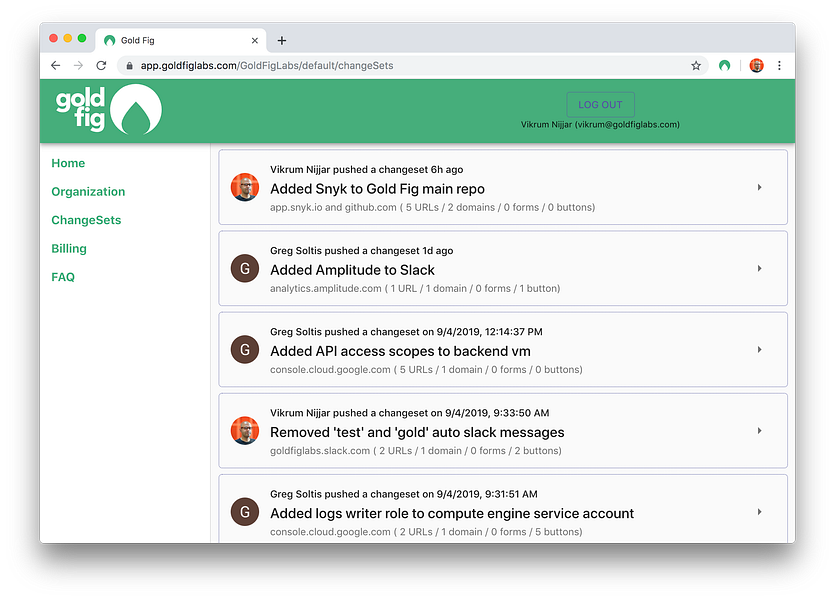Click the user email text under Log Out
Screen dimensions: 835x600
pos(600,125)
